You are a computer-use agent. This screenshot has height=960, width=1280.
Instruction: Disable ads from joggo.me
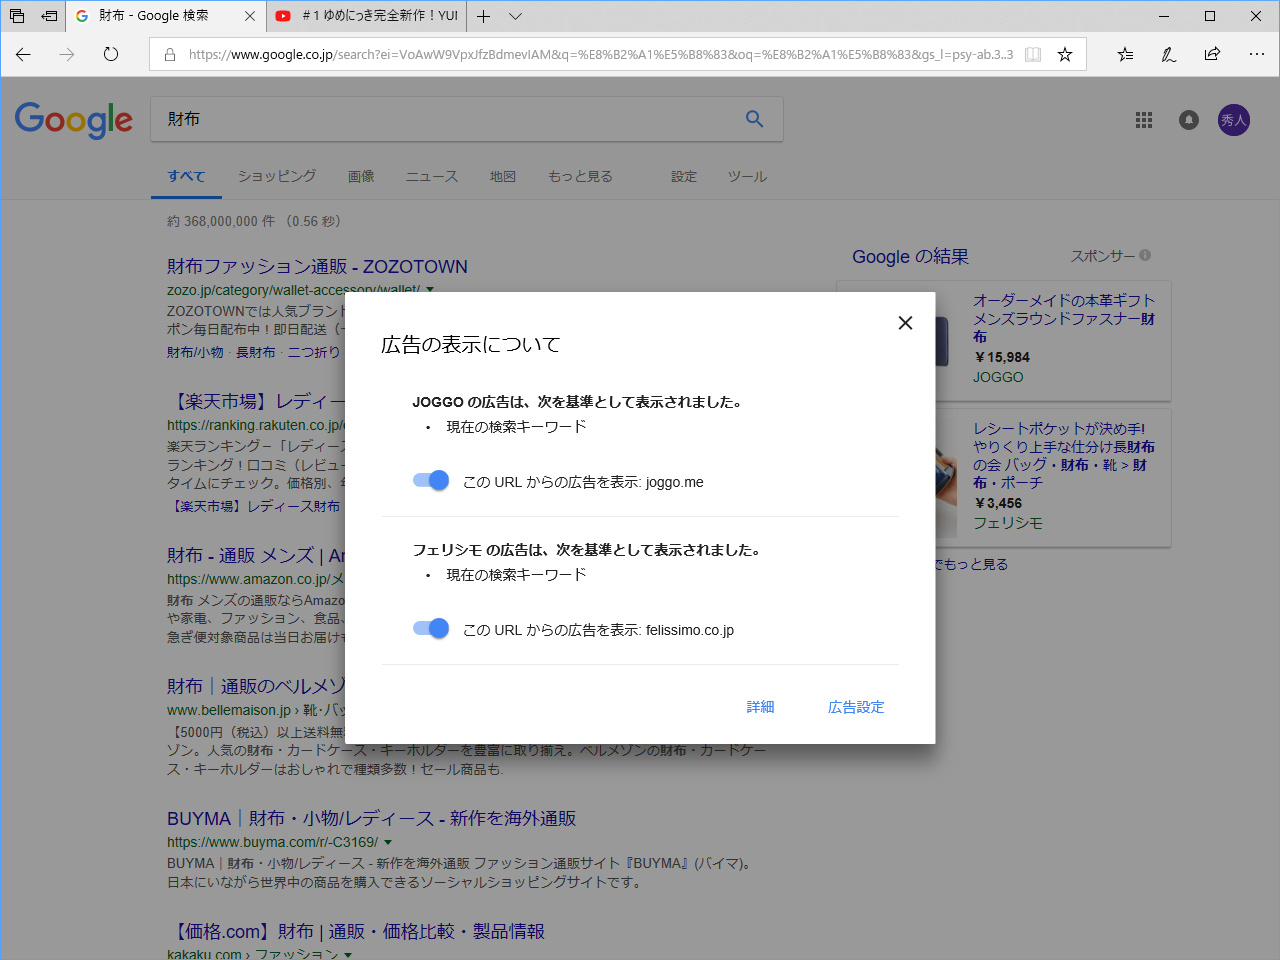click(x=429, y=480)
